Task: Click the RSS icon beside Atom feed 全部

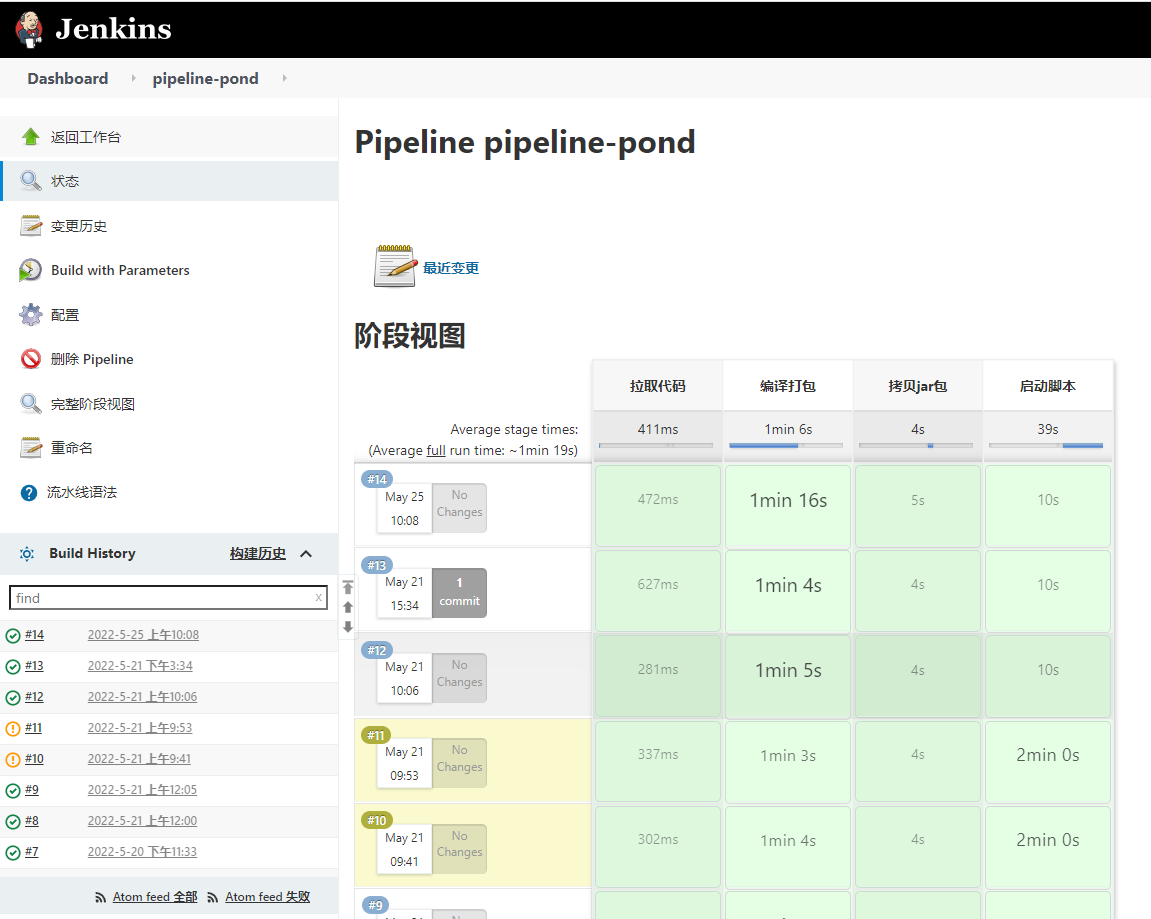Action: [101, 897]
